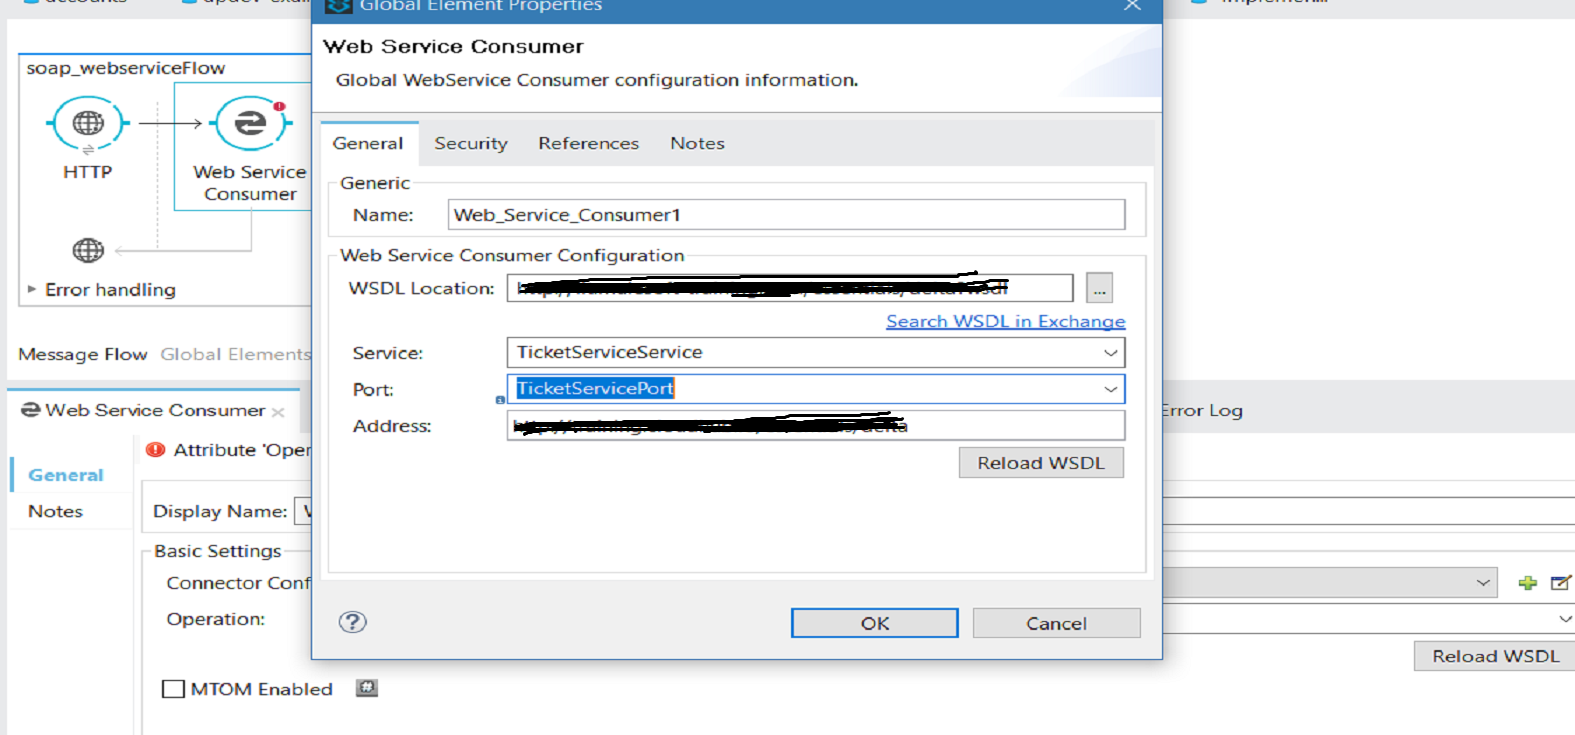1575x735 pixels.
Task: Click the HTTP listener globe icon
Action: click(x=88, y=123)
